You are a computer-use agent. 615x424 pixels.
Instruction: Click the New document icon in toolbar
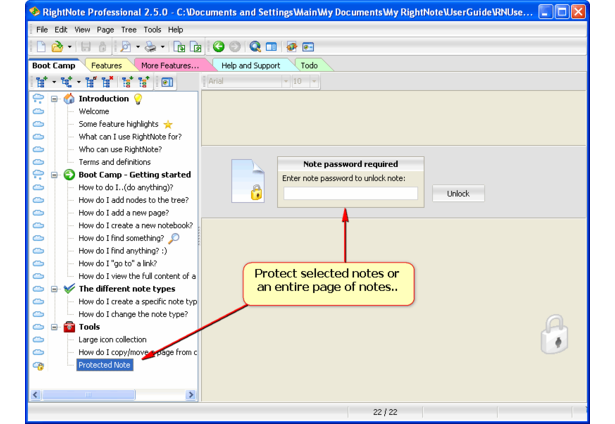click(x=41, y=47)
